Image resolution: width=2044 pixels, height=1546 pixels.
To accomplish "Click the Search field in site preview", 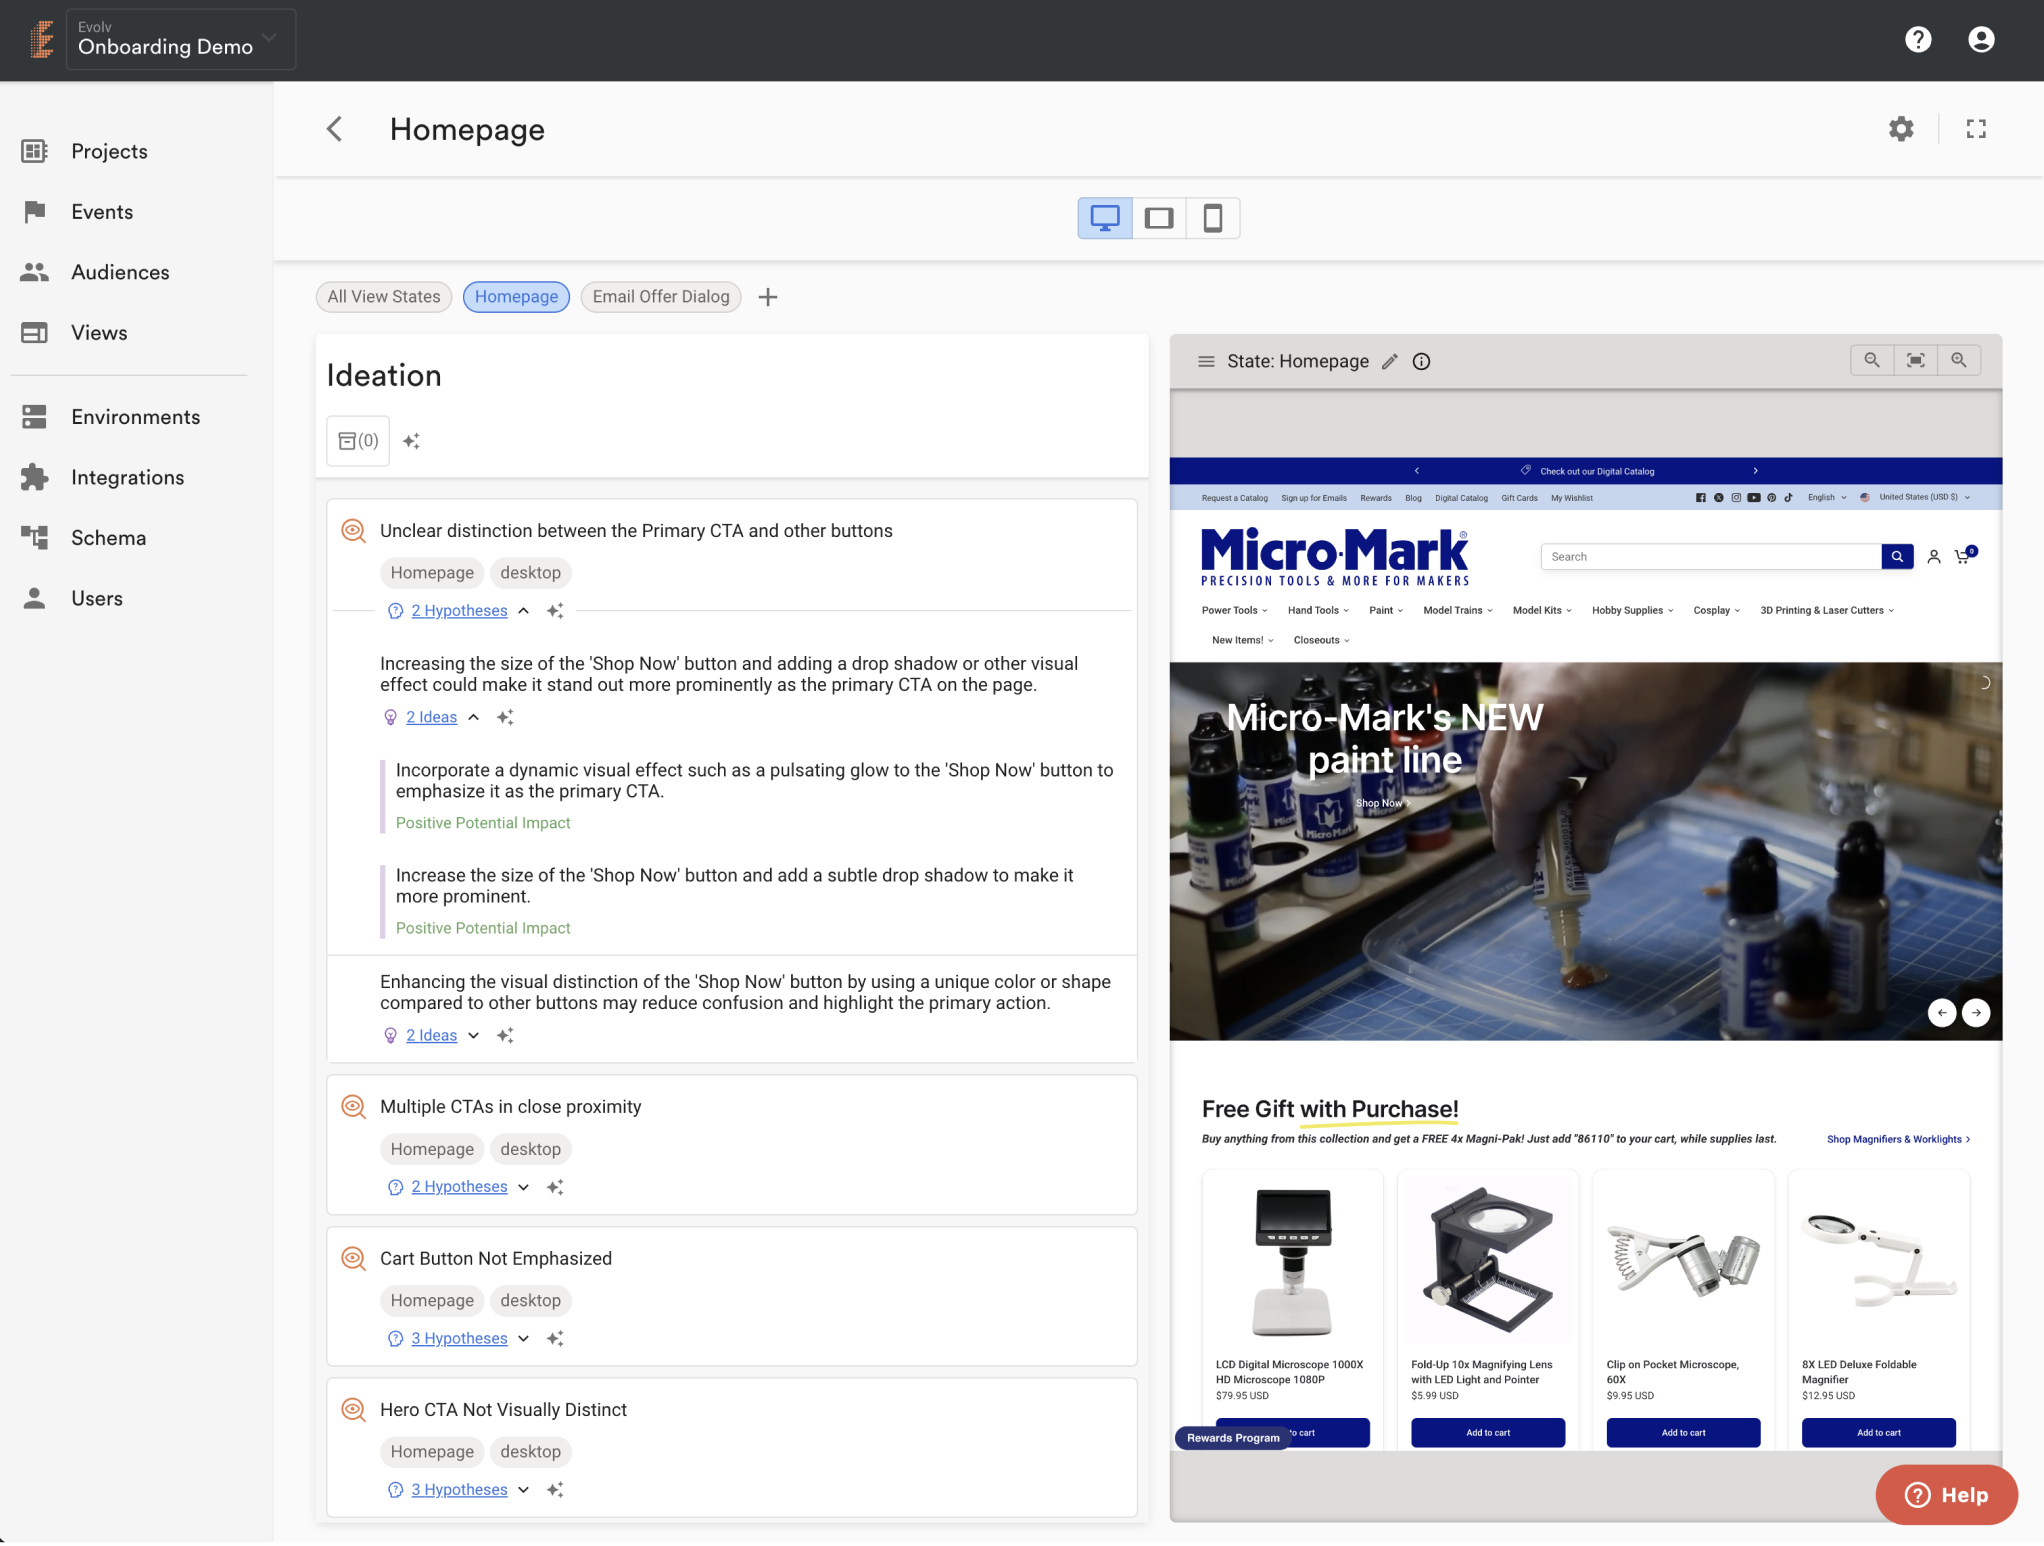I will click(x=1710, y=557).
